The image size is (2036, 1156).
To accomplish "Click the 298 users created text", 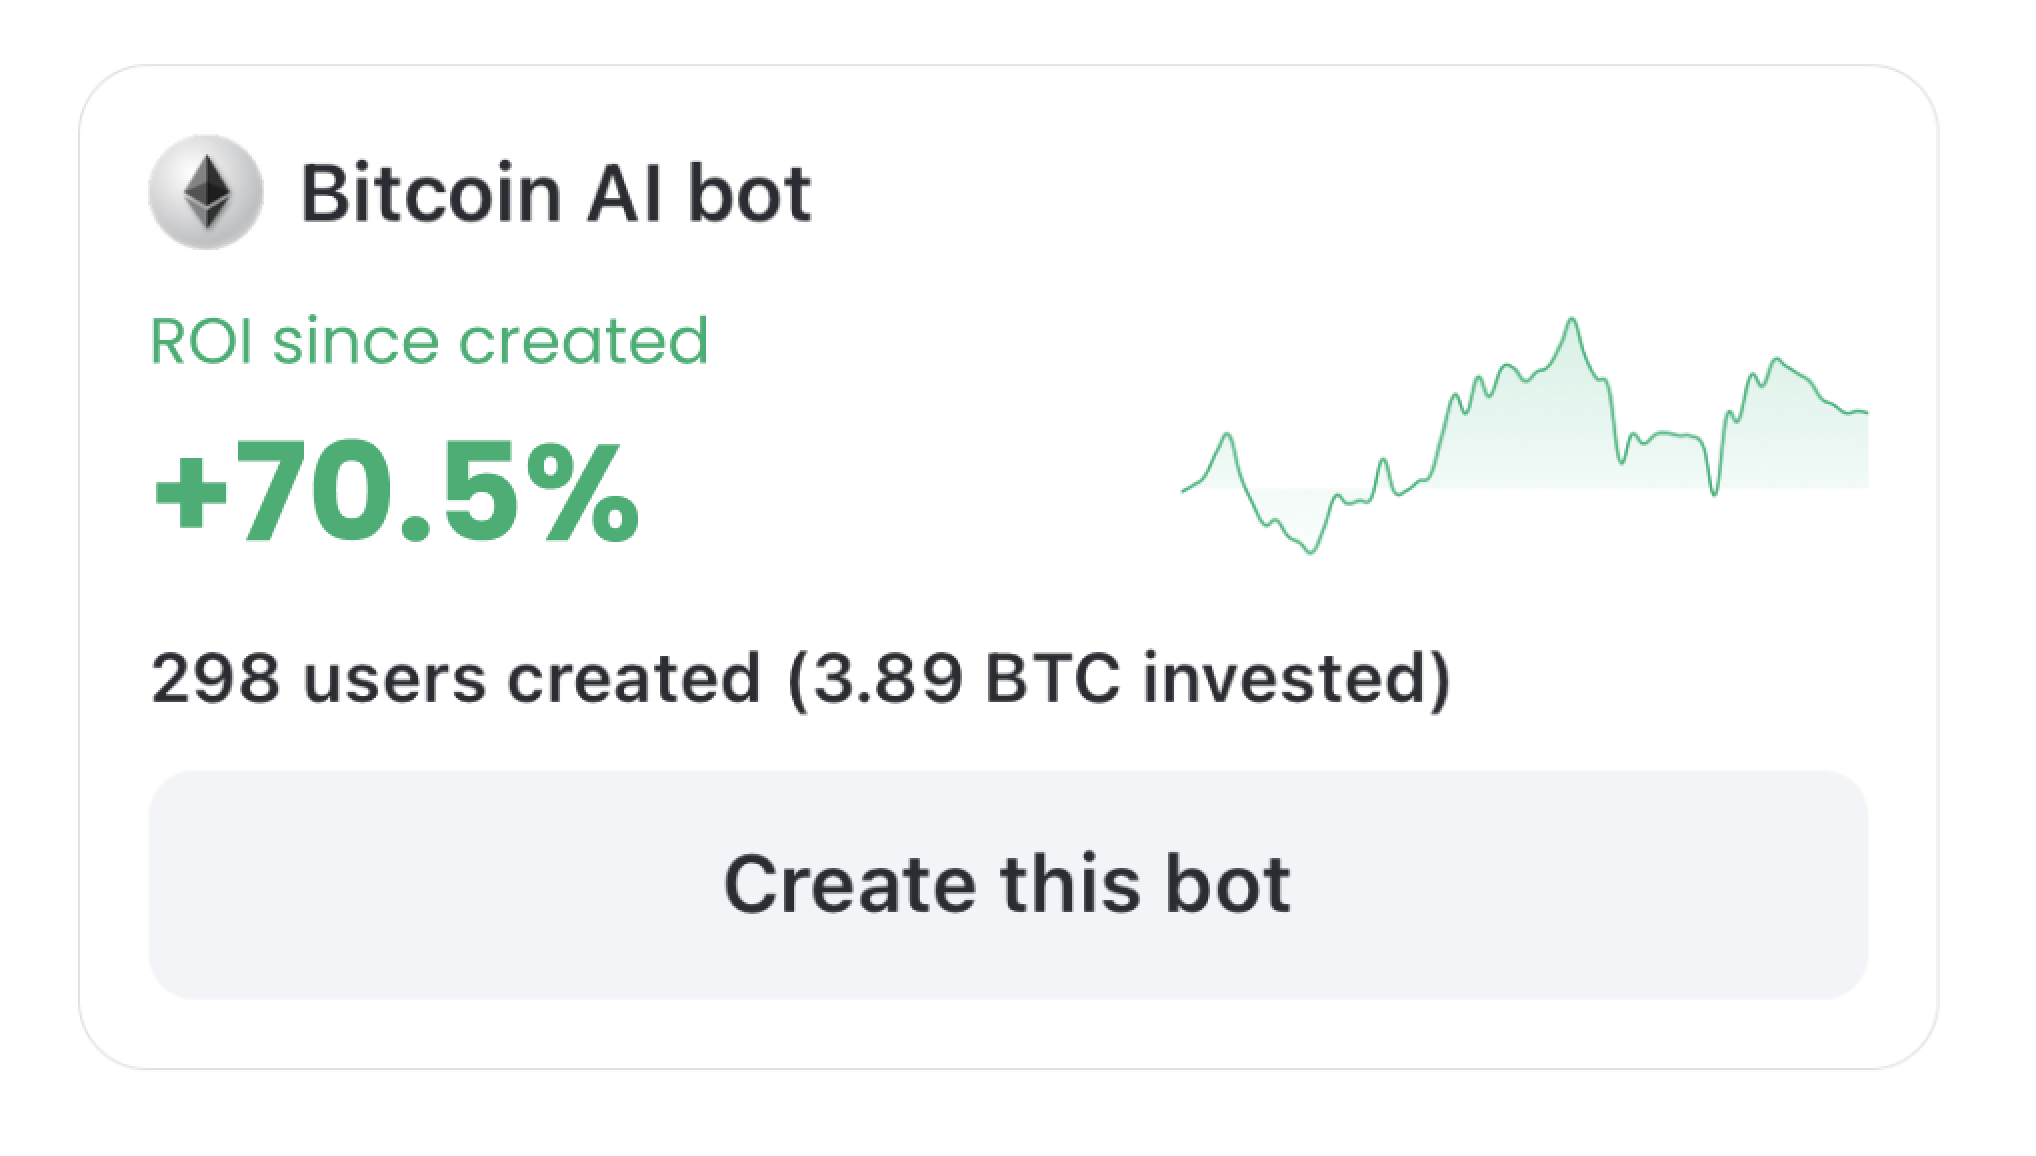I will coord(456,678).
